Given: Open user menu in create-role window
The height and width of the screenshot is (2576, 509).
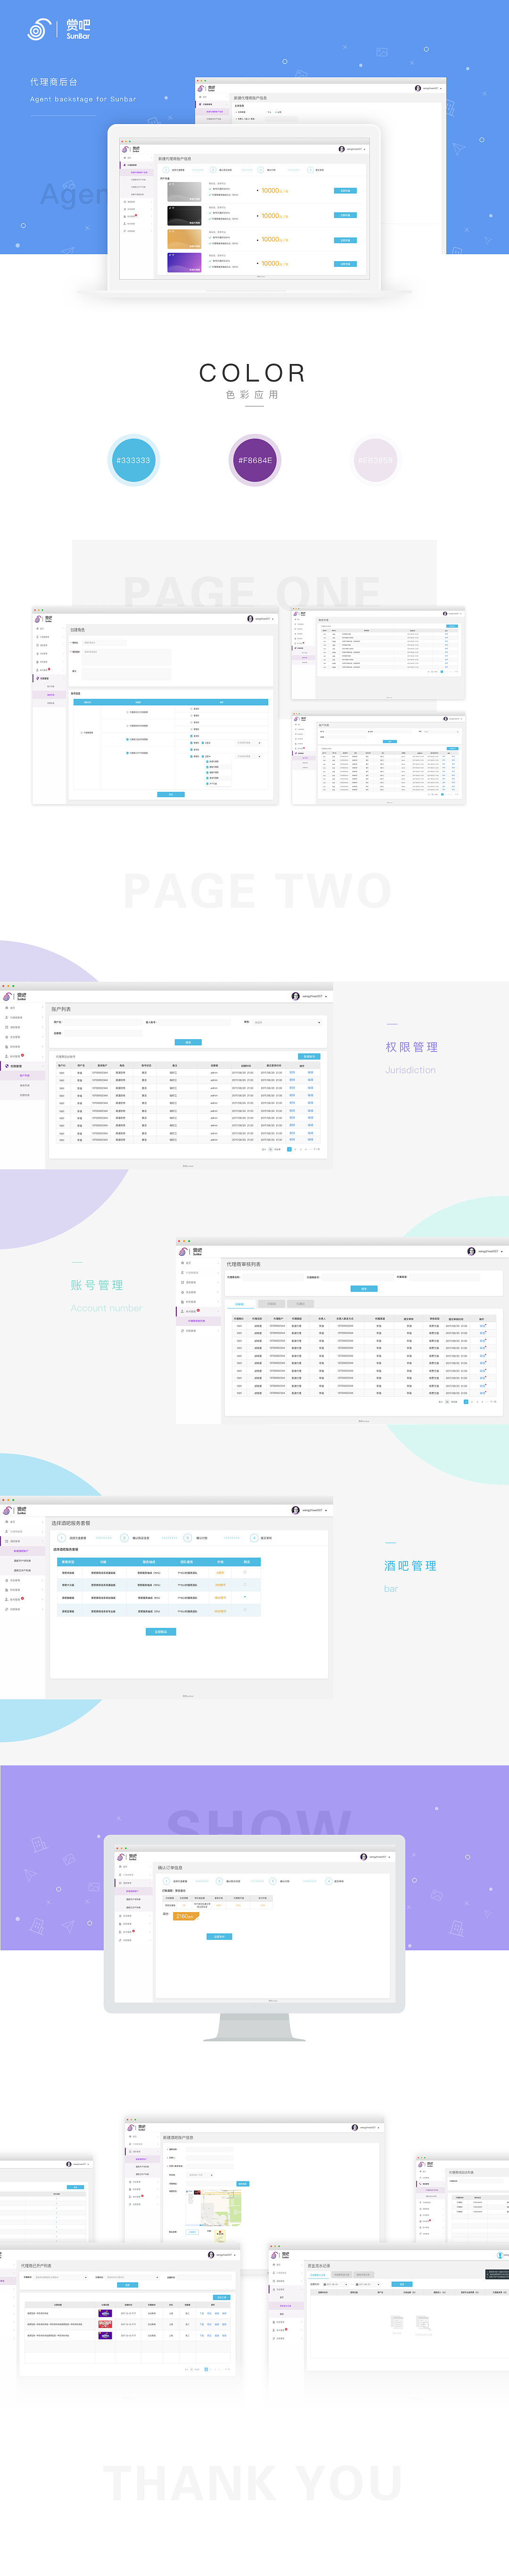Looking at the screenshot, I should click(260, 619).
